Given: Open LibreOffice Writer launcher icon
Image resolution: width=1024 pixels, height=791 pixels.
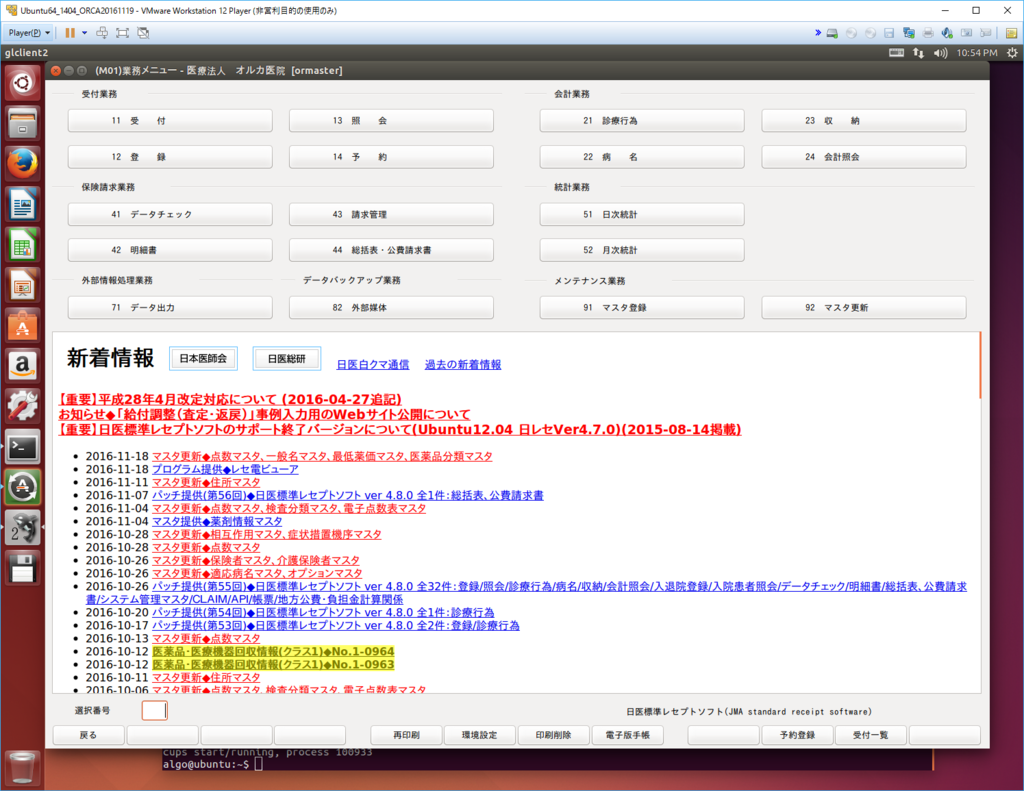Looking at the screenshot, I should click(x=22, y=204).
